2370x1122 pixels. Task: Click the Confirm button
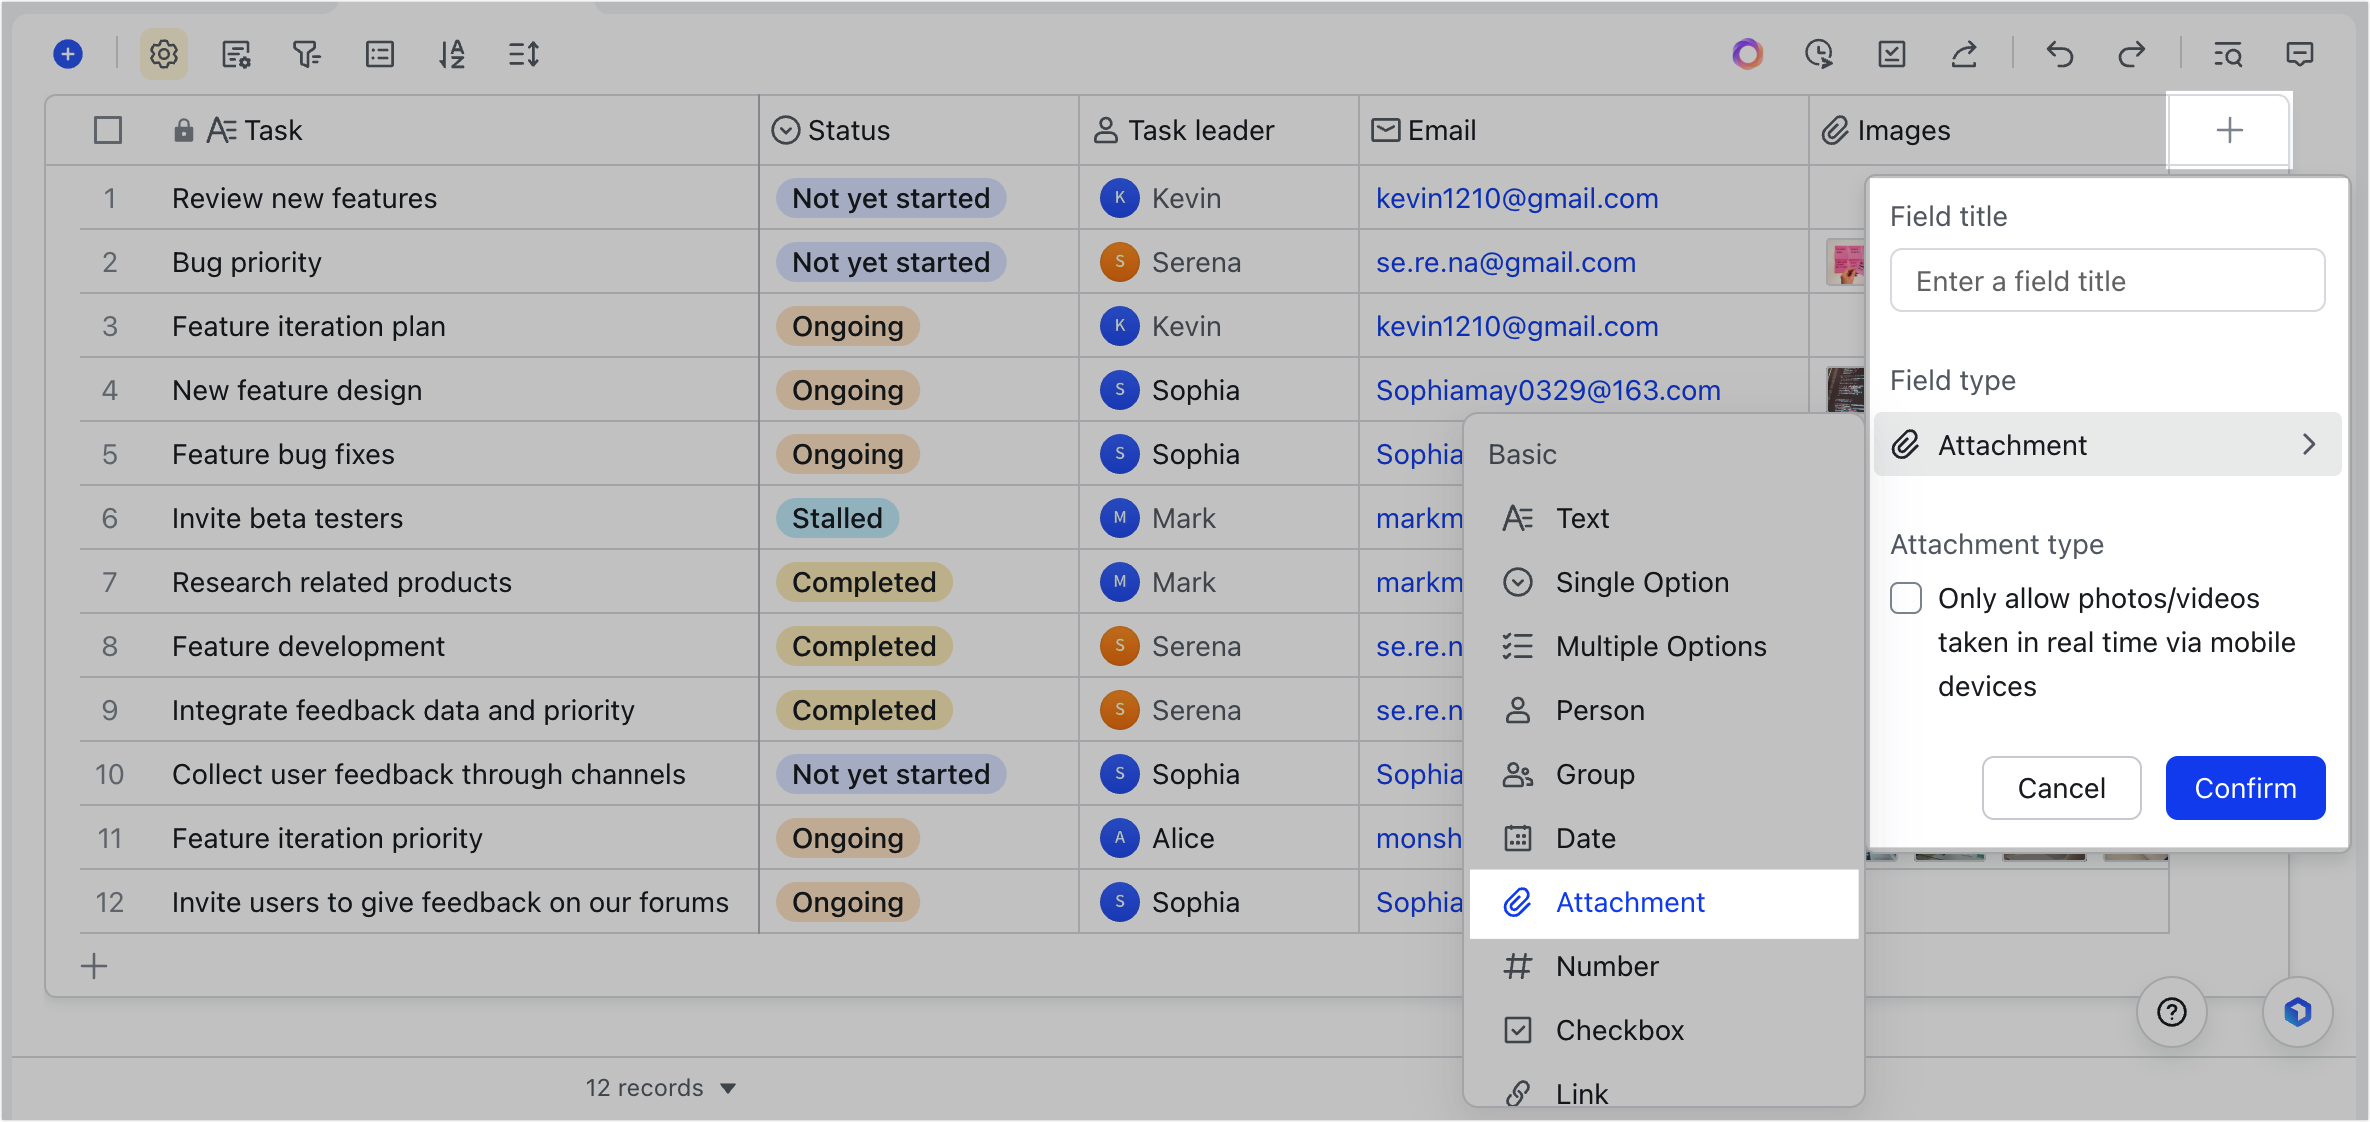click(2244, 788)
